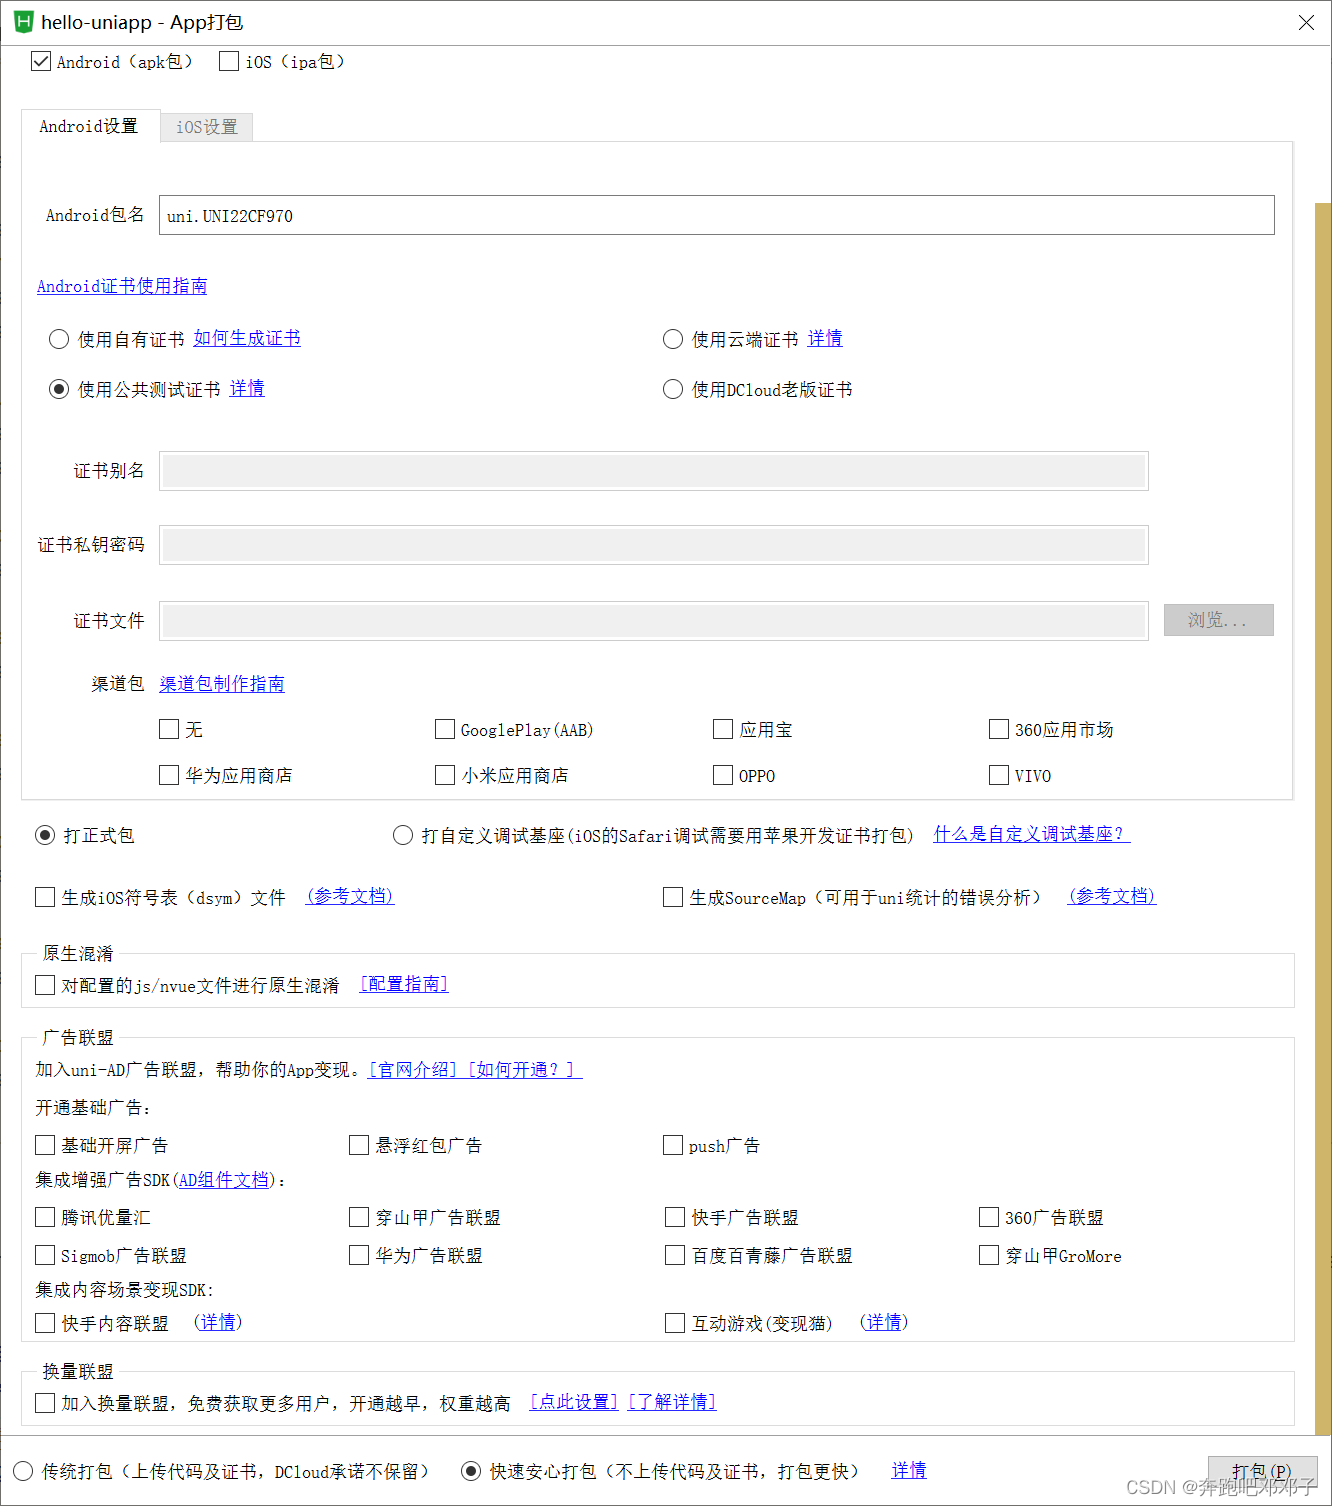Uncheck the Android (apk包) option
The height and width of the screenshot is (1506, 1332).
tap(40, 61)
